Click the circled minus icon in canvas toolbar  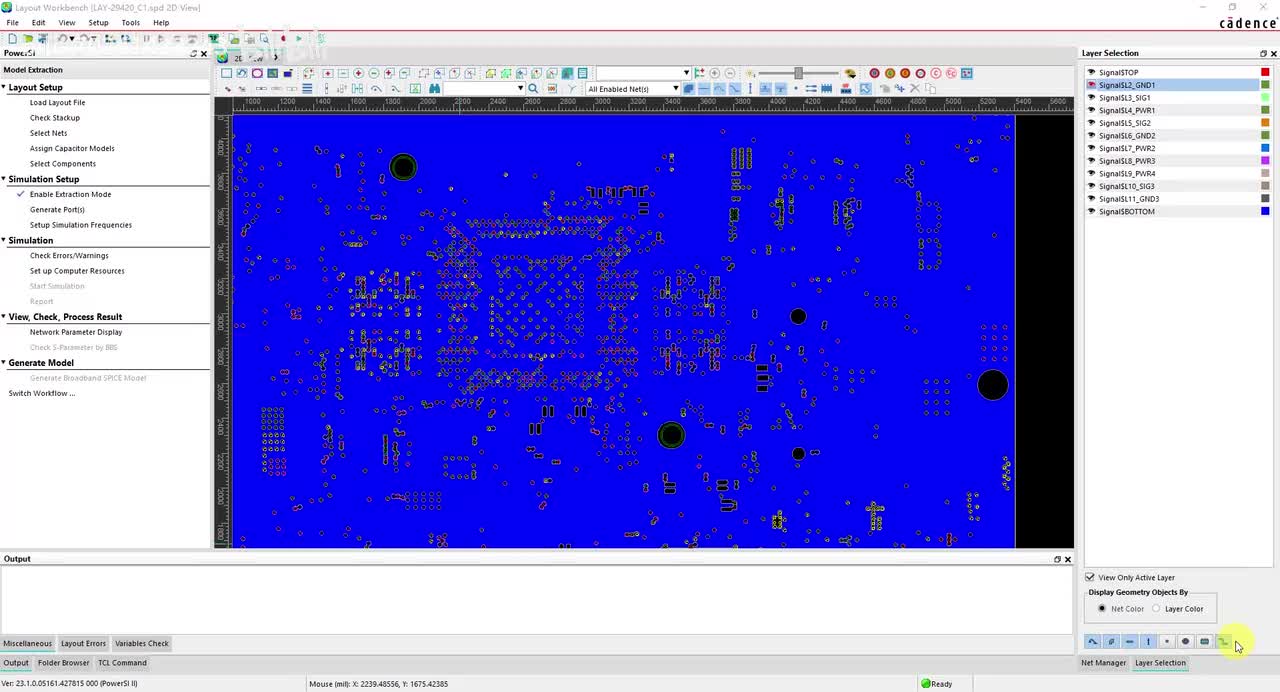pos(373,73)
